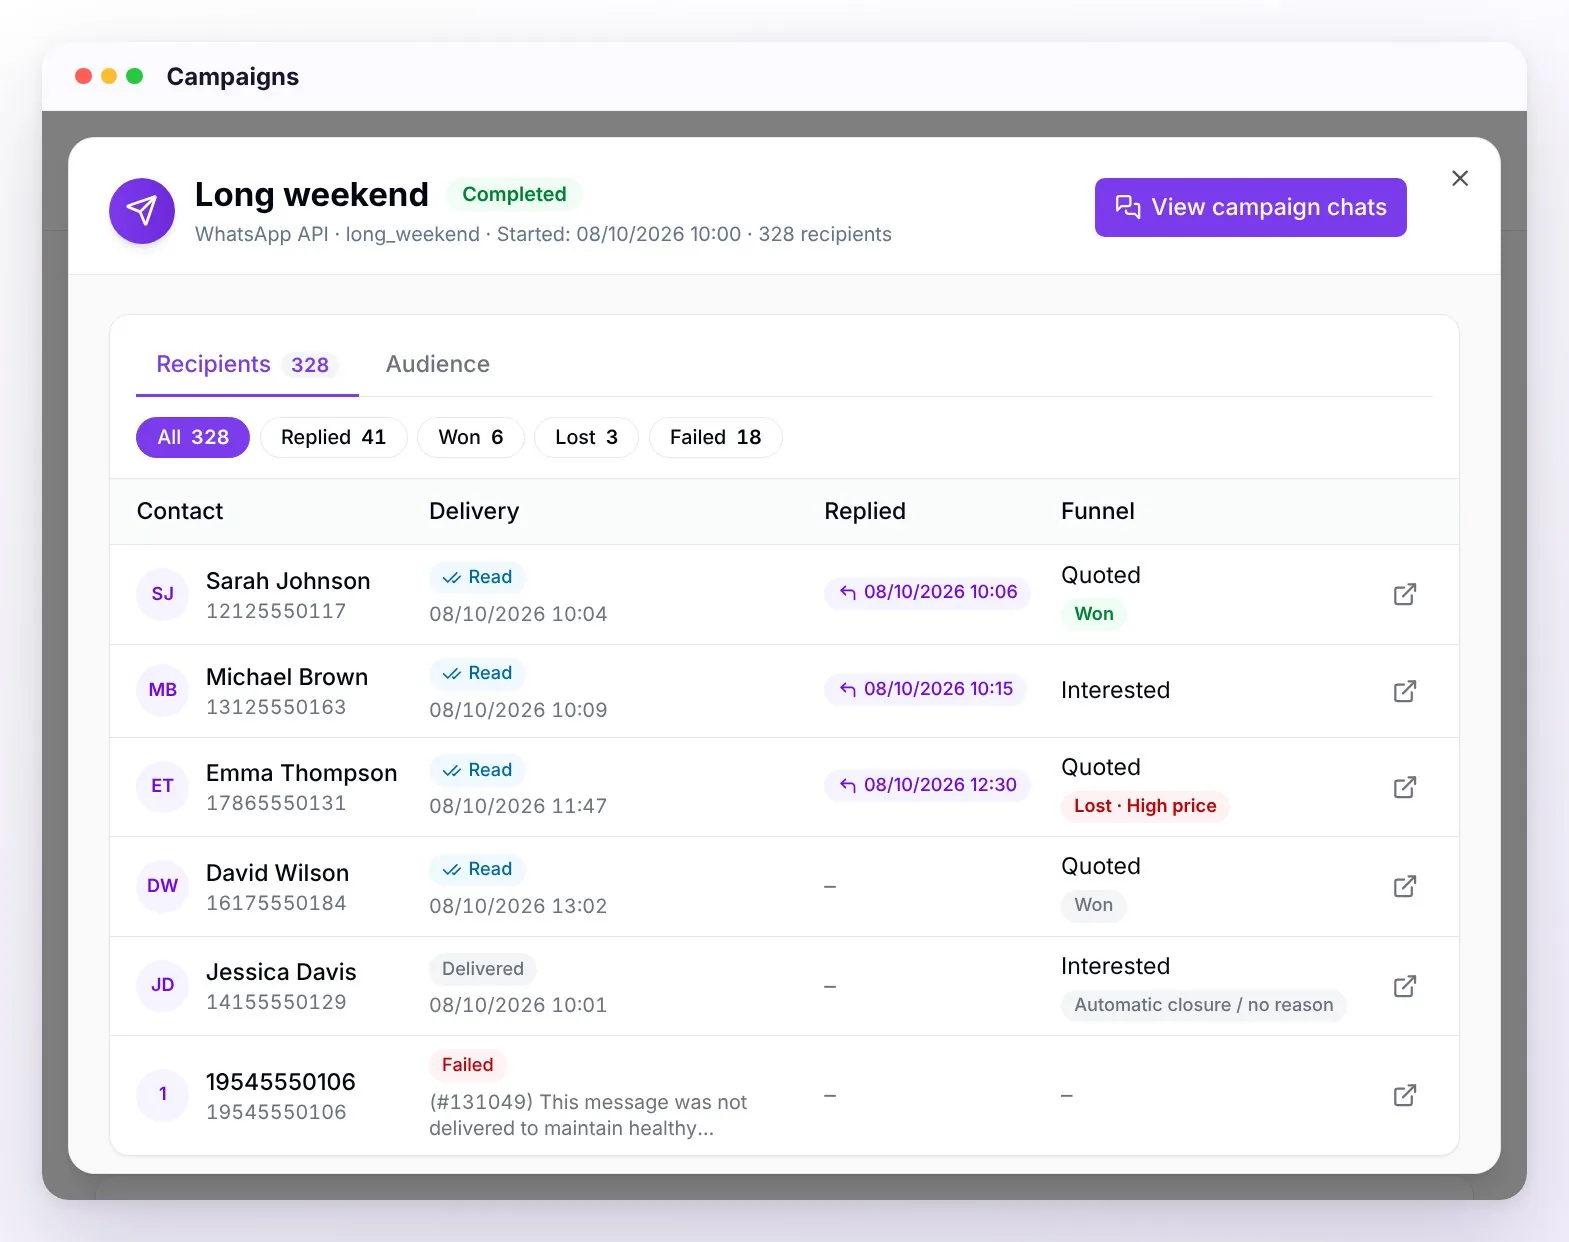
Task: Click the ET avatar for Emma Thompson
Action: tap(163, 786)
